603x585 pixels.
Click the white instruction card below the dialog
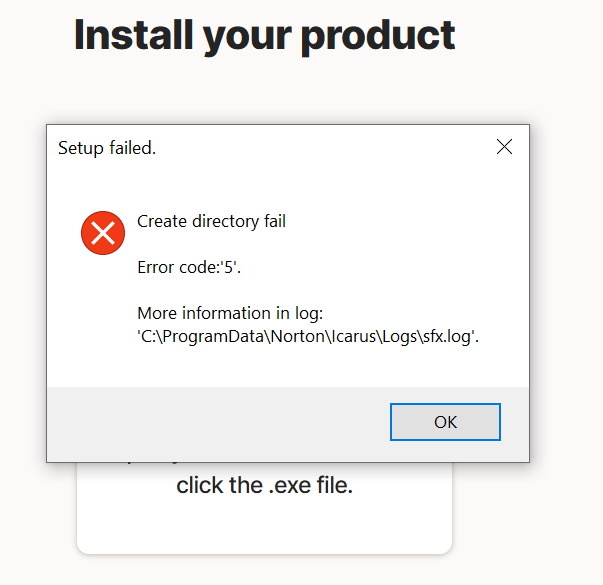265,508
